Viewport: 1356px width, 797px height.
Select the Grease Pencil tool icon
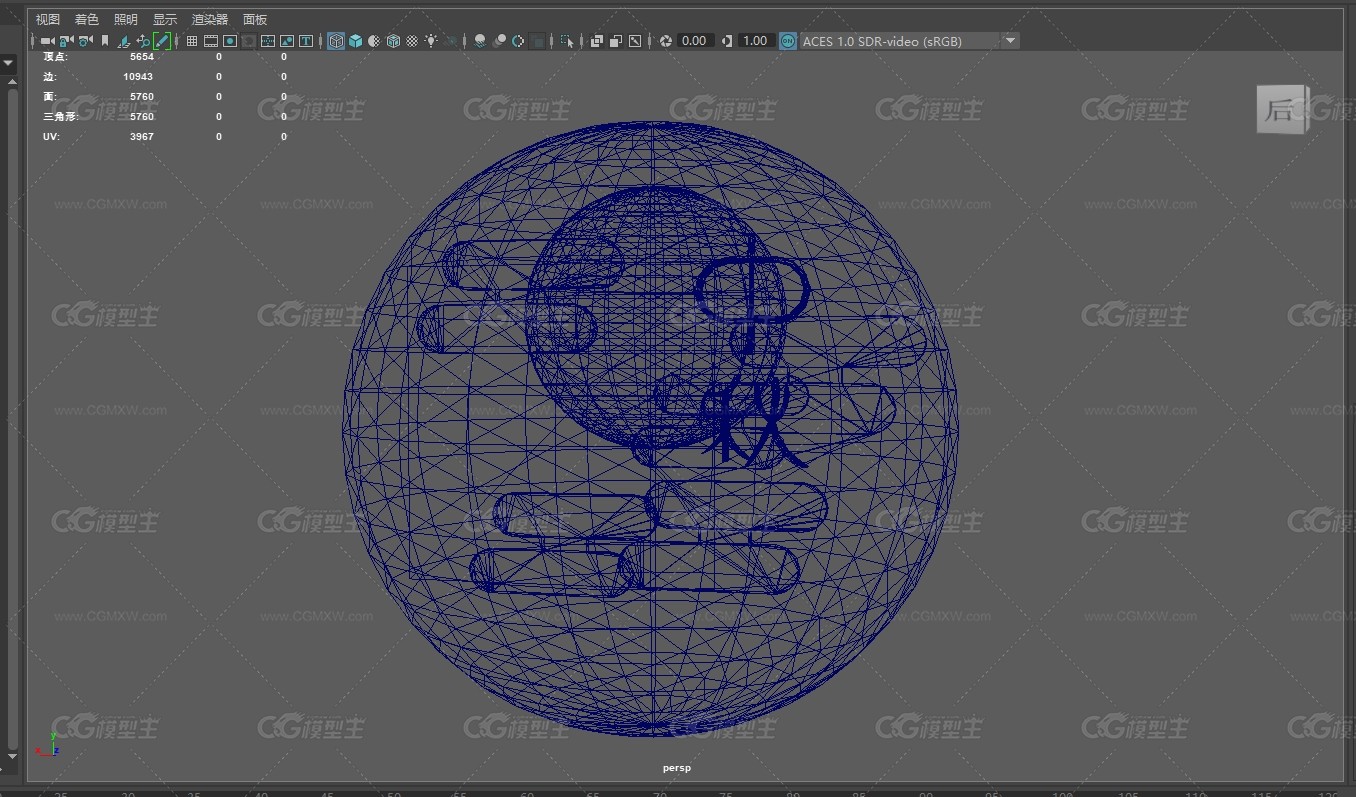click(x=162, y=41)
